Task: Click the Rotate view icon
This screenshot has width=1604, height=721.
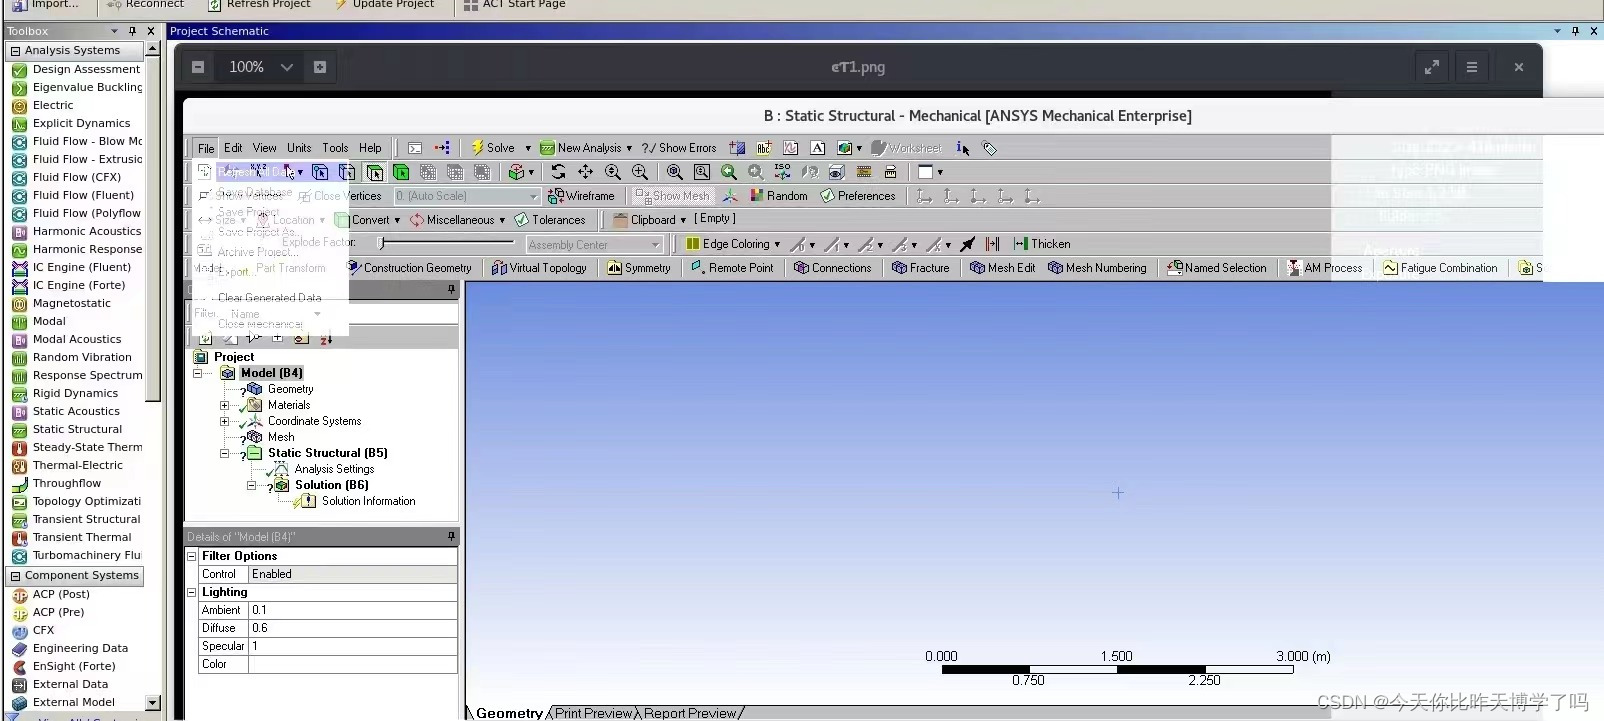Action: 558,172
